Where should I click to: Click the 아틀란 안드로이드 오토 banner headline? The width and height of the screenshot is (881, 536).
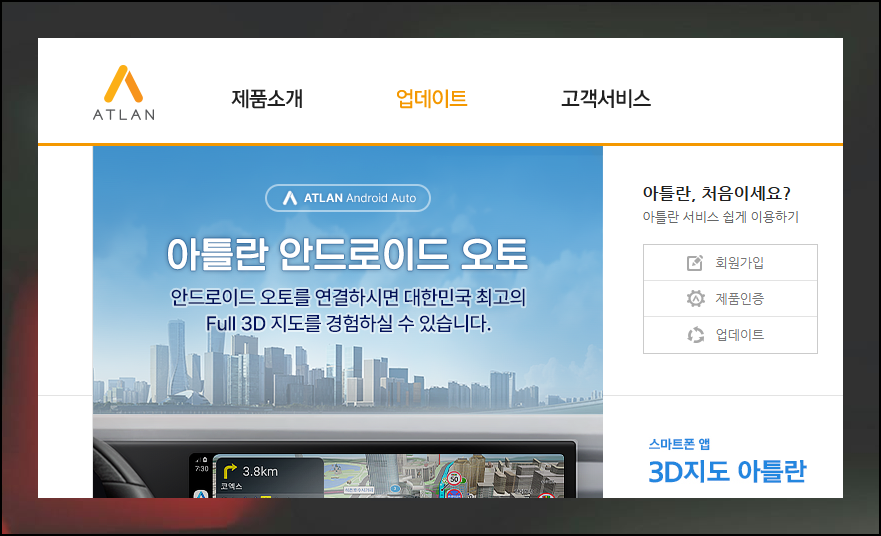pos(347,254)
